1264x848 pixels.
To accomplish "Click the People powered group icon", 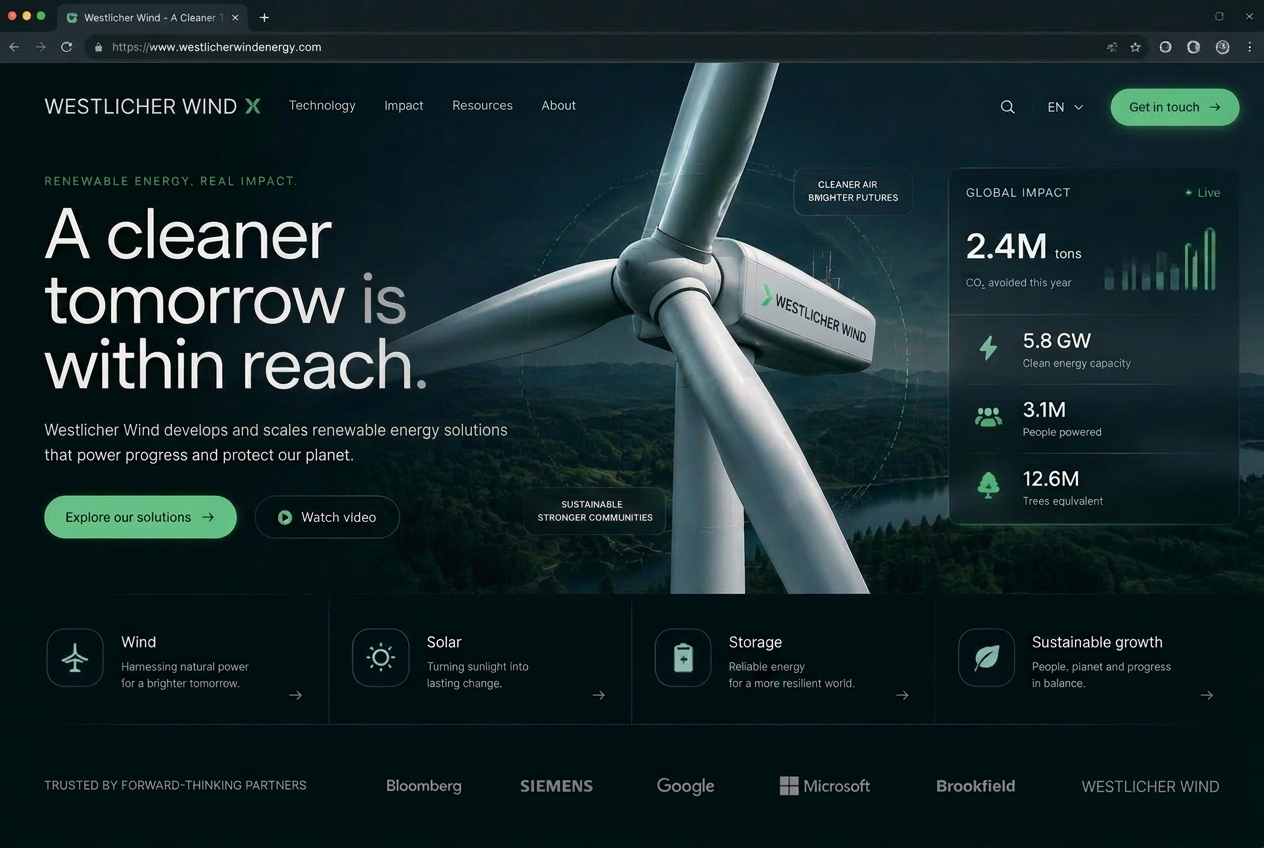I will tap(988, 417).
